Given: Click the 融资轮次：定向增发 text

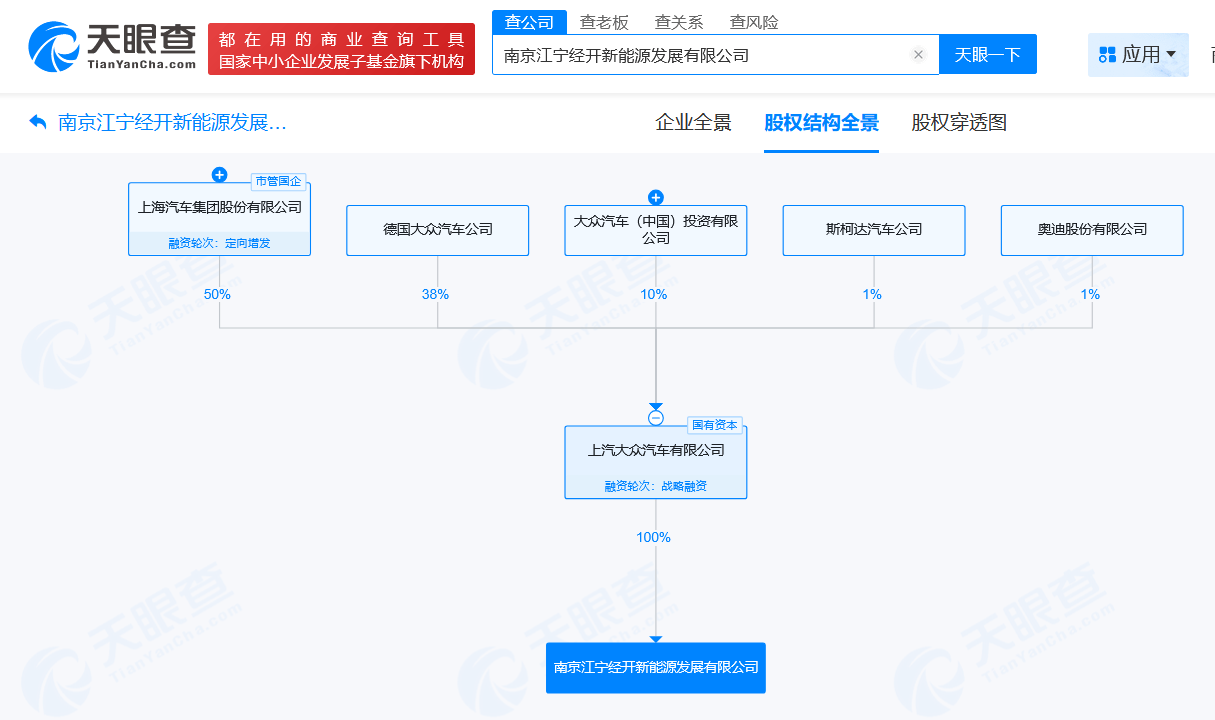Looking at the screenshot, I should pos(219,243).
